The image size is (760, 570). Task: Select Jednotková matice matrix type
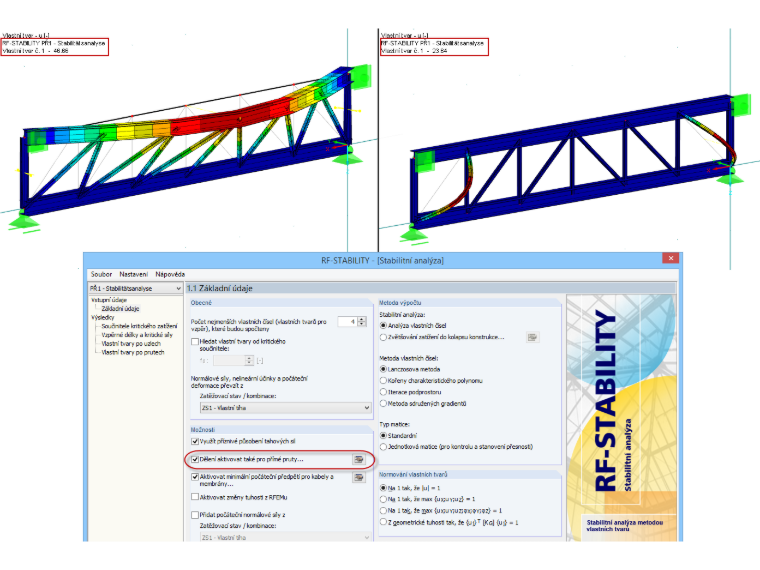click(383, 447)
